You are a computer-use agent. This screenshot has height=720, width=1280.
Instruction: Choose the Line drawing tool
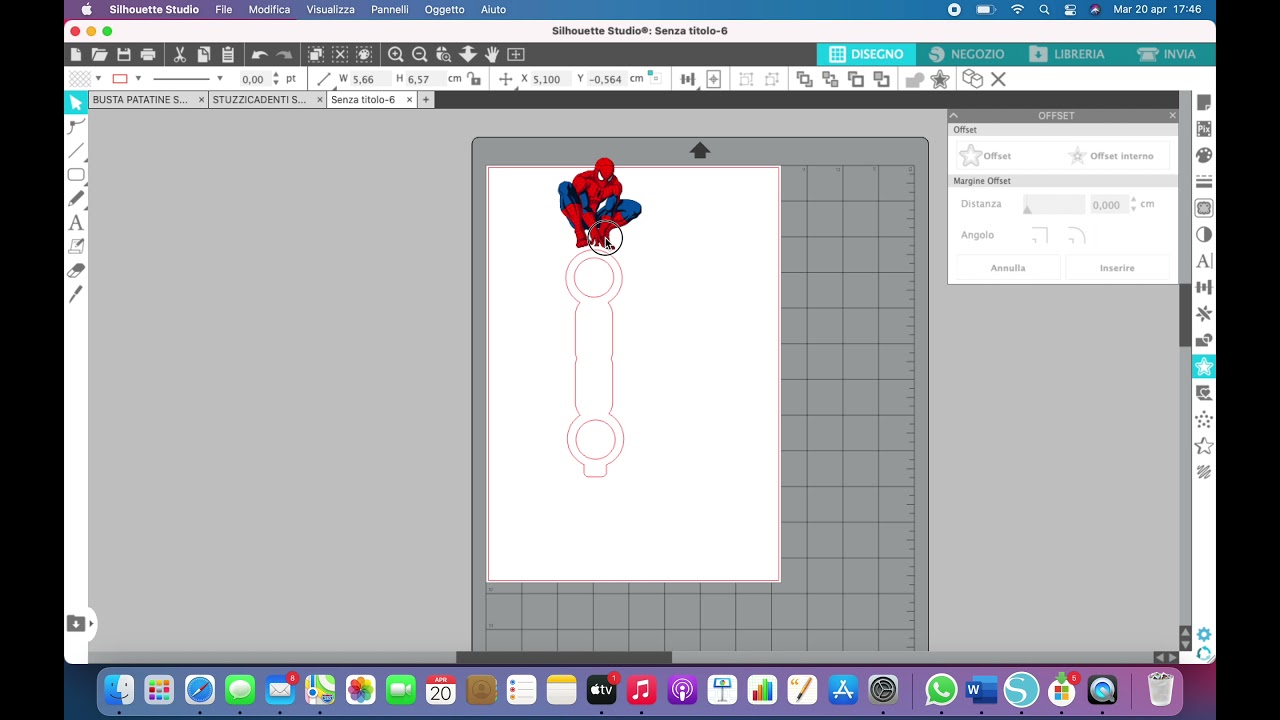click(x=76, y=151)
